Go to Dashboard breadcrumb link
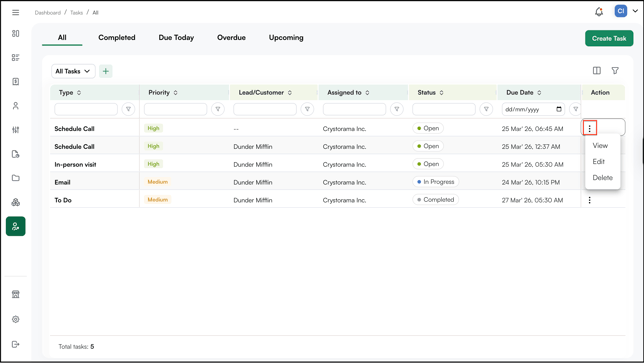The width and height of the screenshot is (644, 363). coord(48,13)
